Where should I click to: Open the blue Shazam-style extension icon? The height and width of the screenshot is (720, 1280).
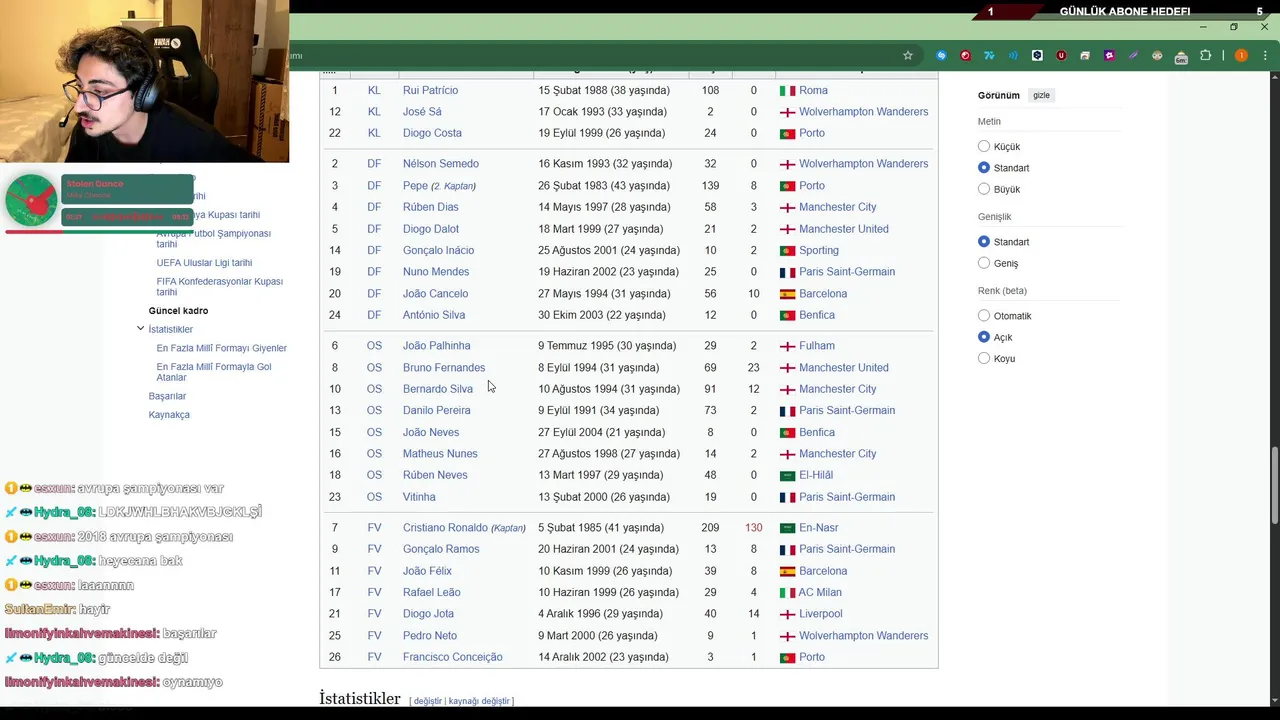[941, 56]
